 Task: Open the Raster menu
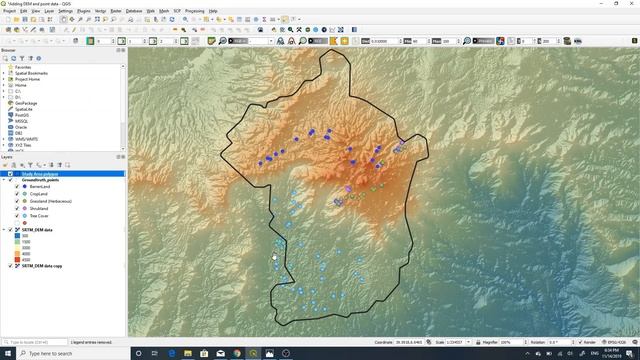pos(116,11)
